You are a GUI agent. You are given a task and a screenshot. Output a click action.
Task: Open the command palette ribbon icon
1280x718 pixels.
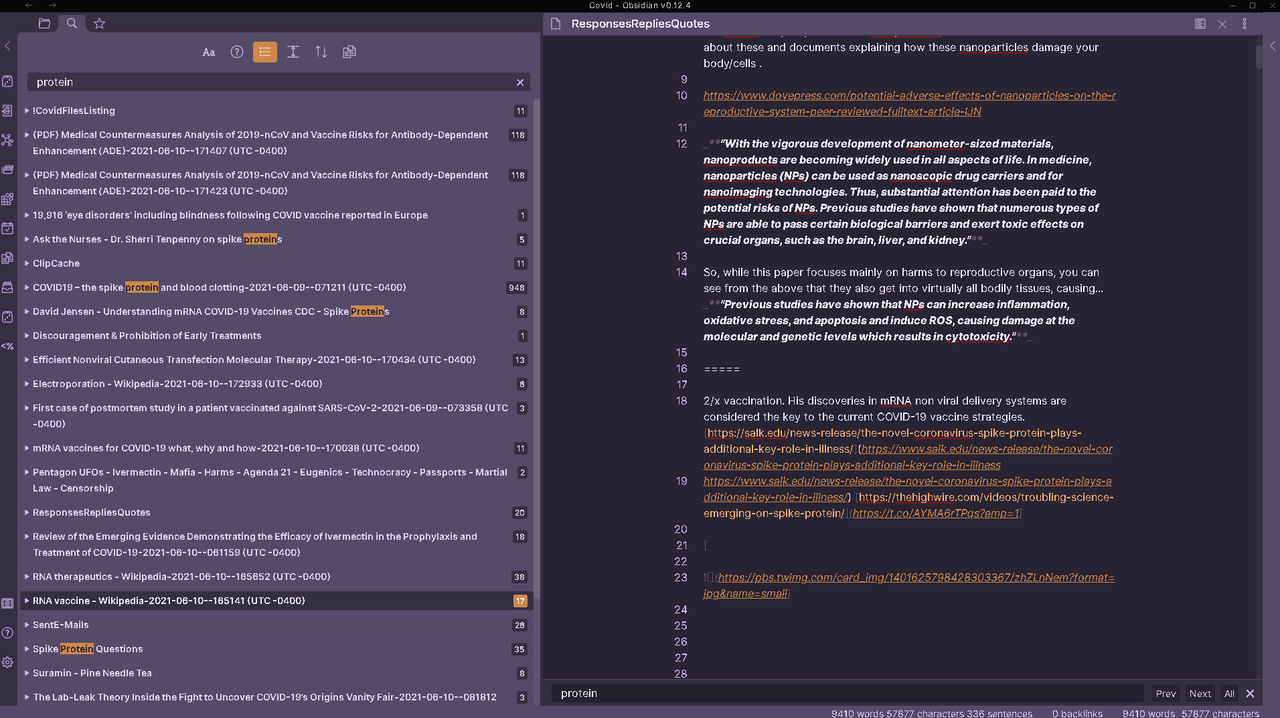[x=7, y=346]
